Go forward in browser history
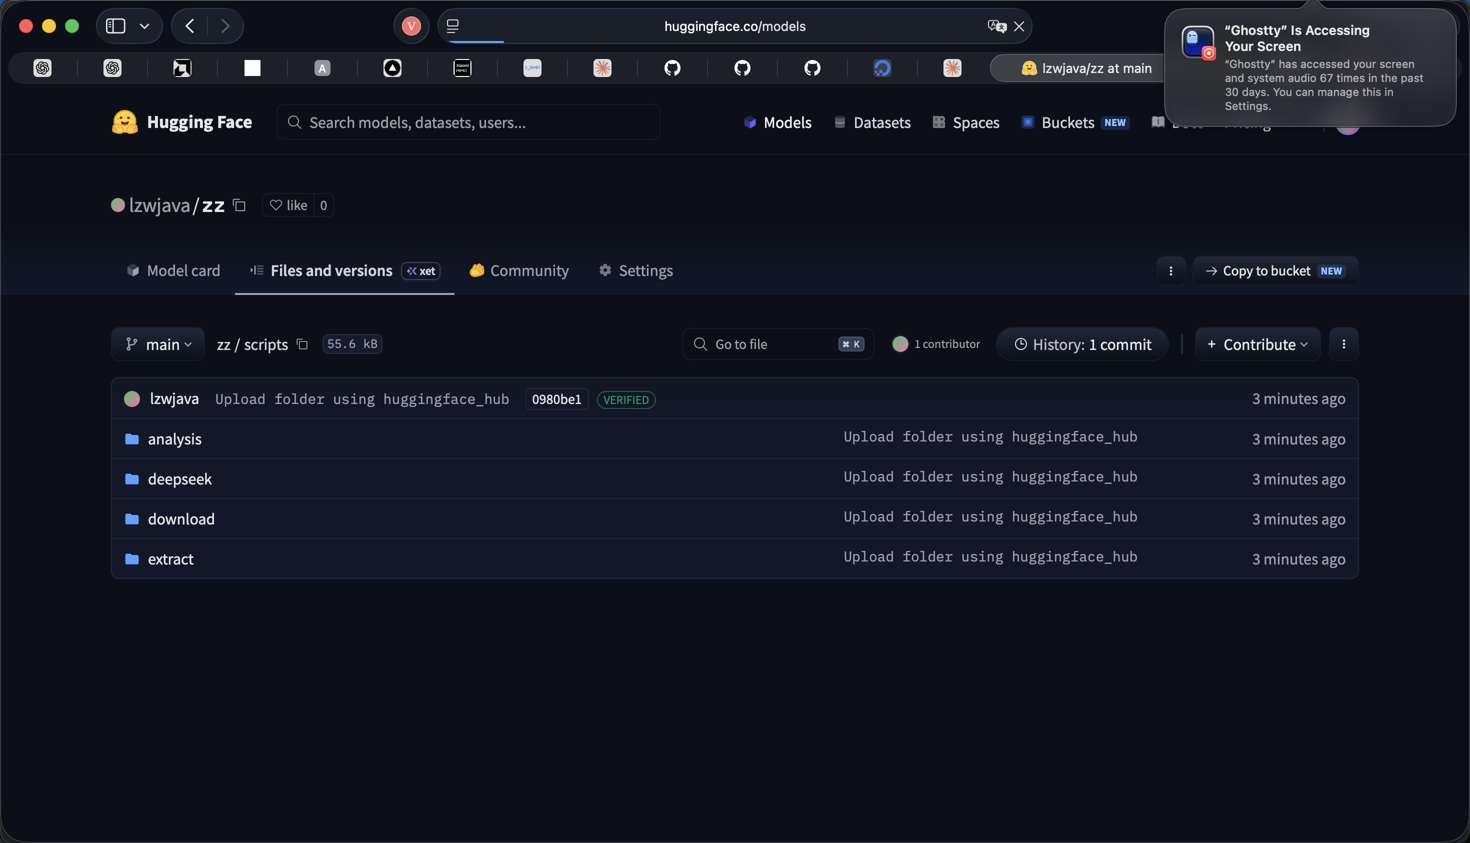This screenshot has height=843, width=1470. click(225, 26)
